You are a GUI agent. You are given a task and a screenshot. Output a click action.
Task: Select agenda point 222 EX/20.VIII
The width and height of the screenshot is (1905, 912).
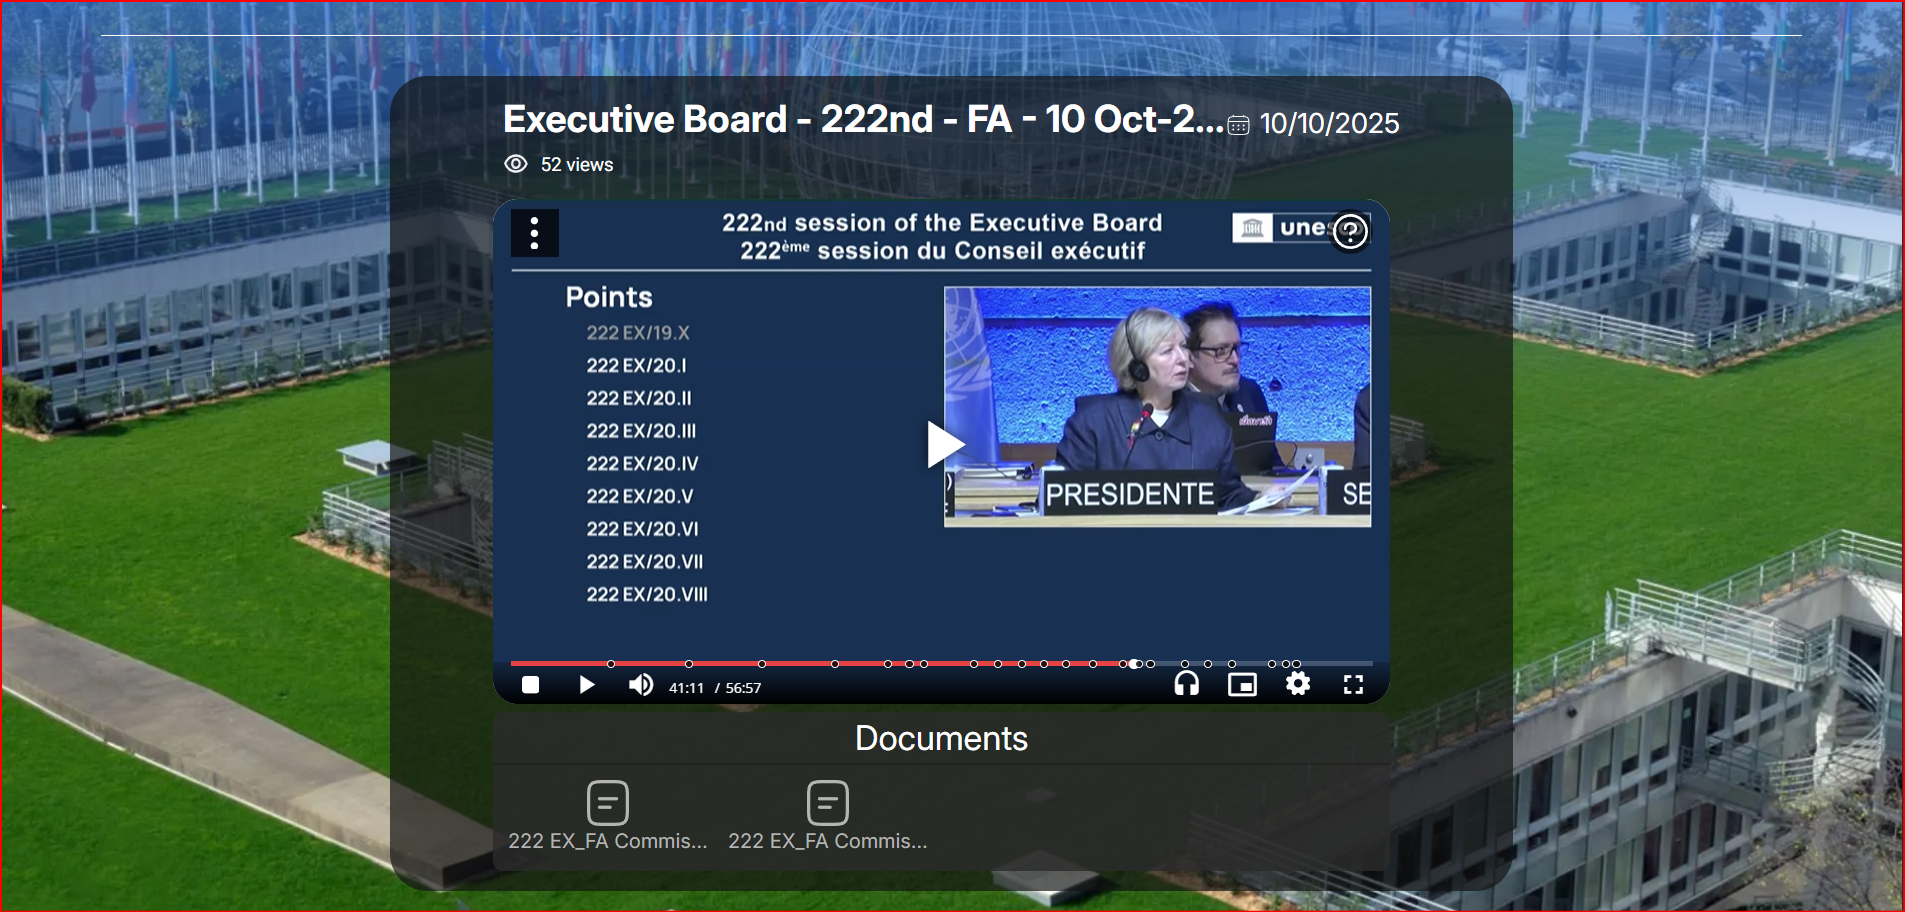tap(647, 595)
